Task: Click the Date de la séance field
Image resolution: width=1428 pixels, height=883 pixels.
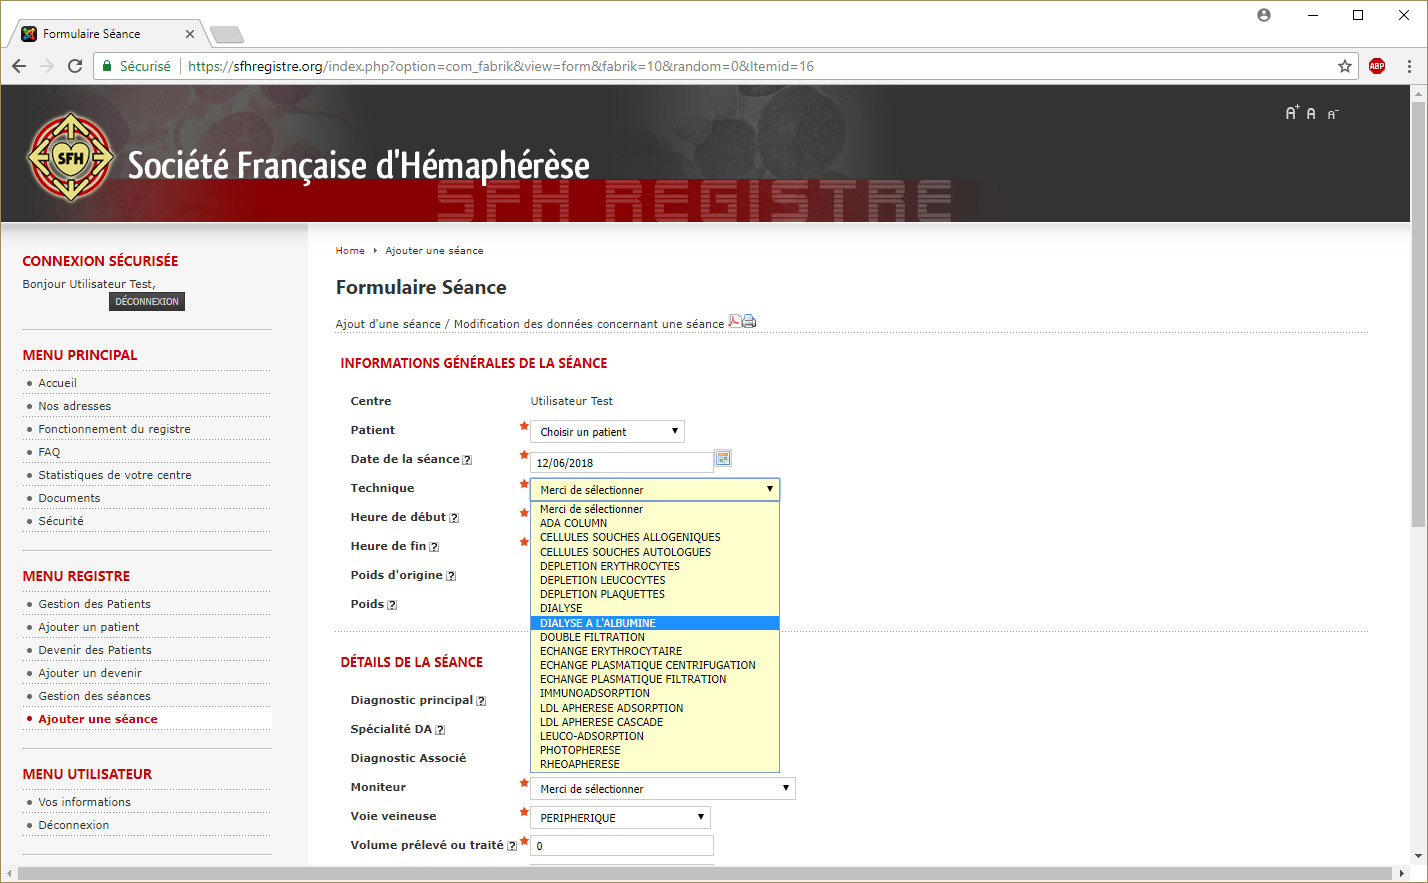Action: 621,463
